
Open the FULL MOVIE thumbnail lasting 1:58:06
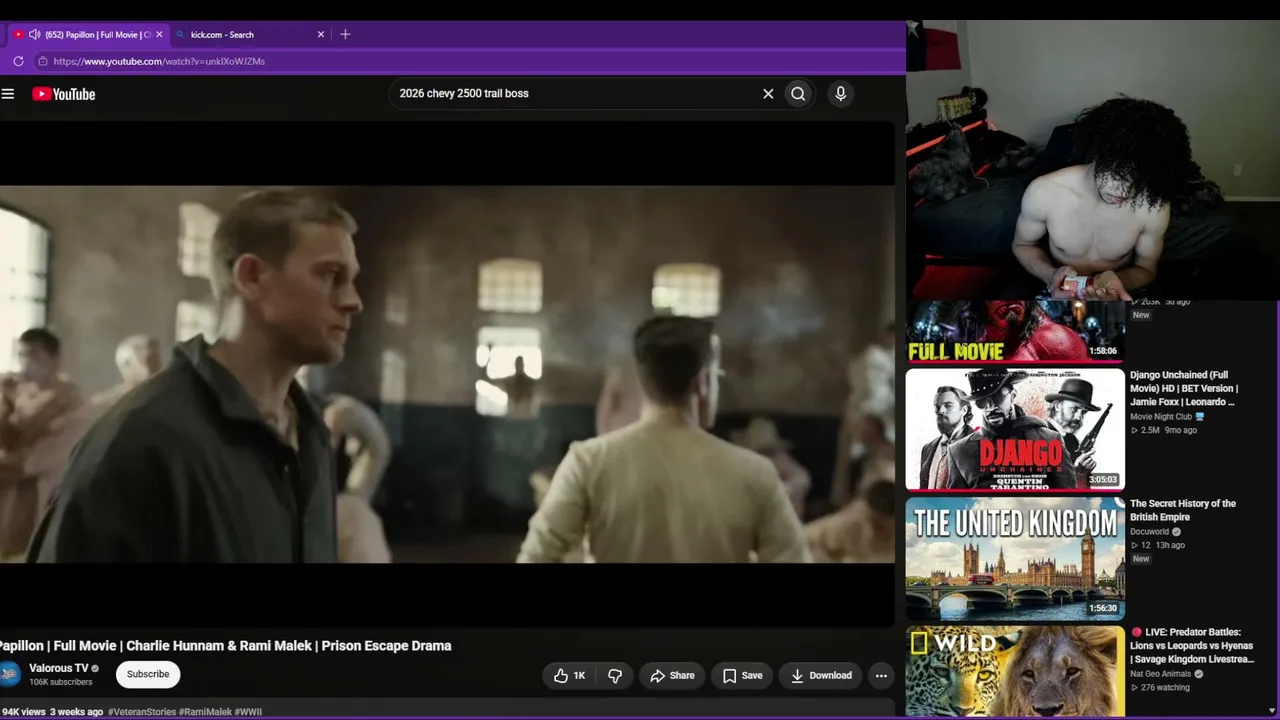1015,331
